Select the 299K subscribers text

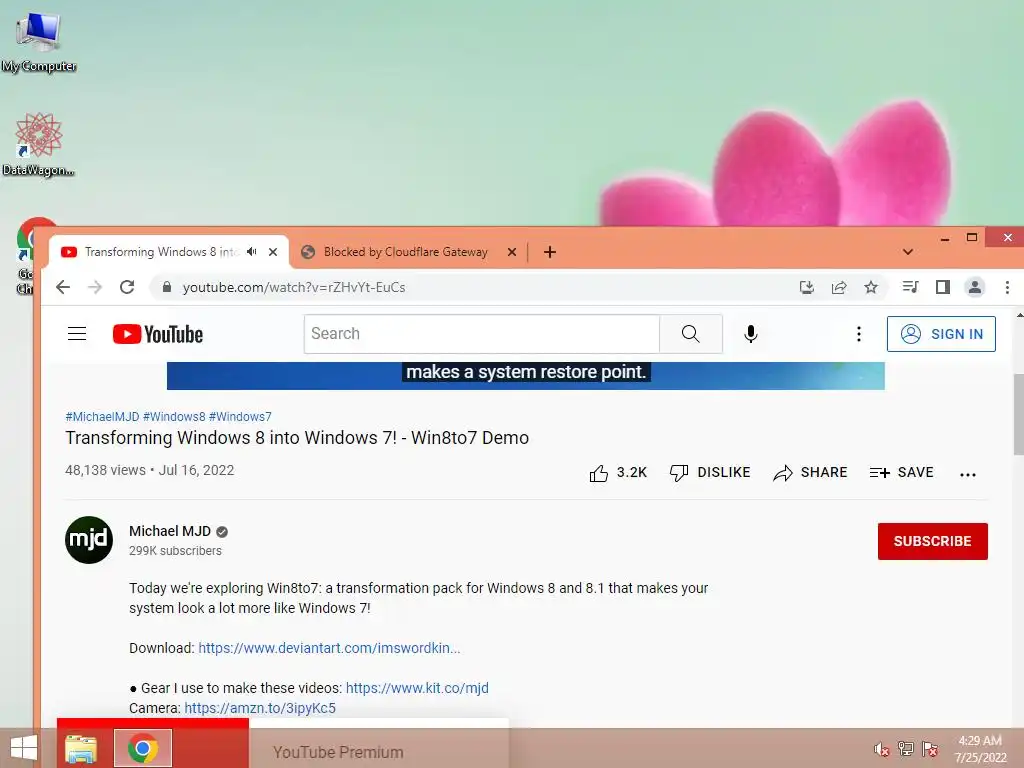point(175,551)
